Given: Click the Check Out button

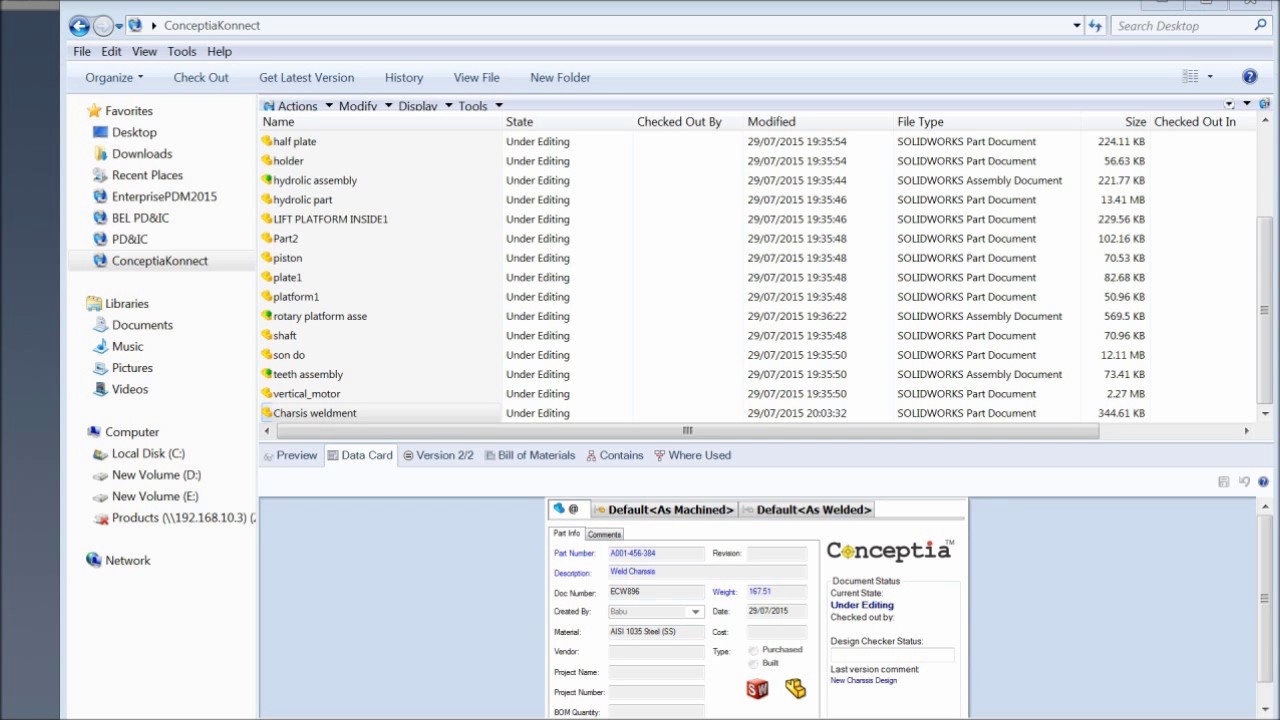Looking at the screenshot, I should (x=201, y=77).
